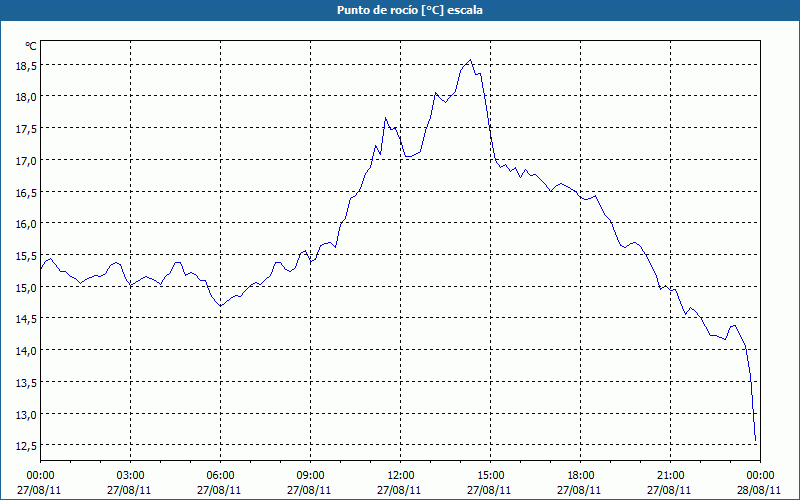Screen dimensions: 800x500
Task: Select the 16,5 y-axis value
Action: pos(27,193)
